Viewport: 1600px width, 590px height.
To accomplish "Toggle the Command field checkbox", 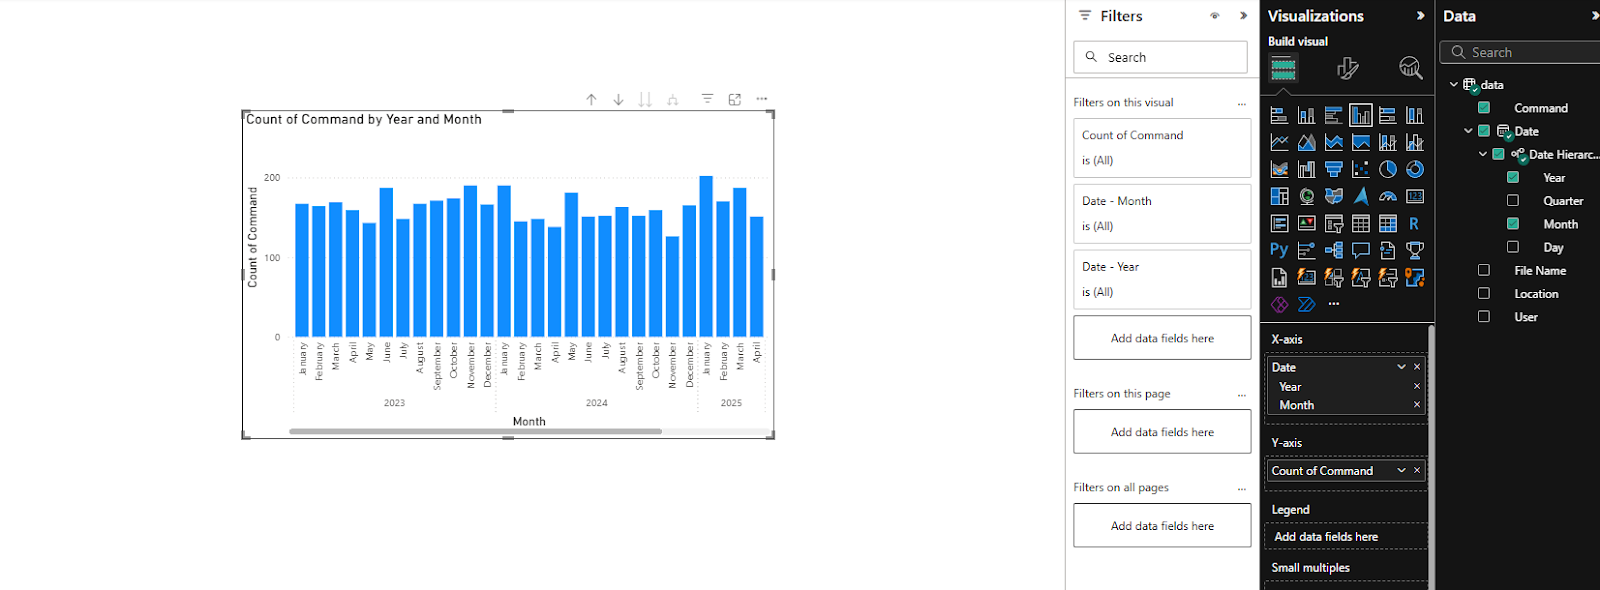I will point(1484,108).
